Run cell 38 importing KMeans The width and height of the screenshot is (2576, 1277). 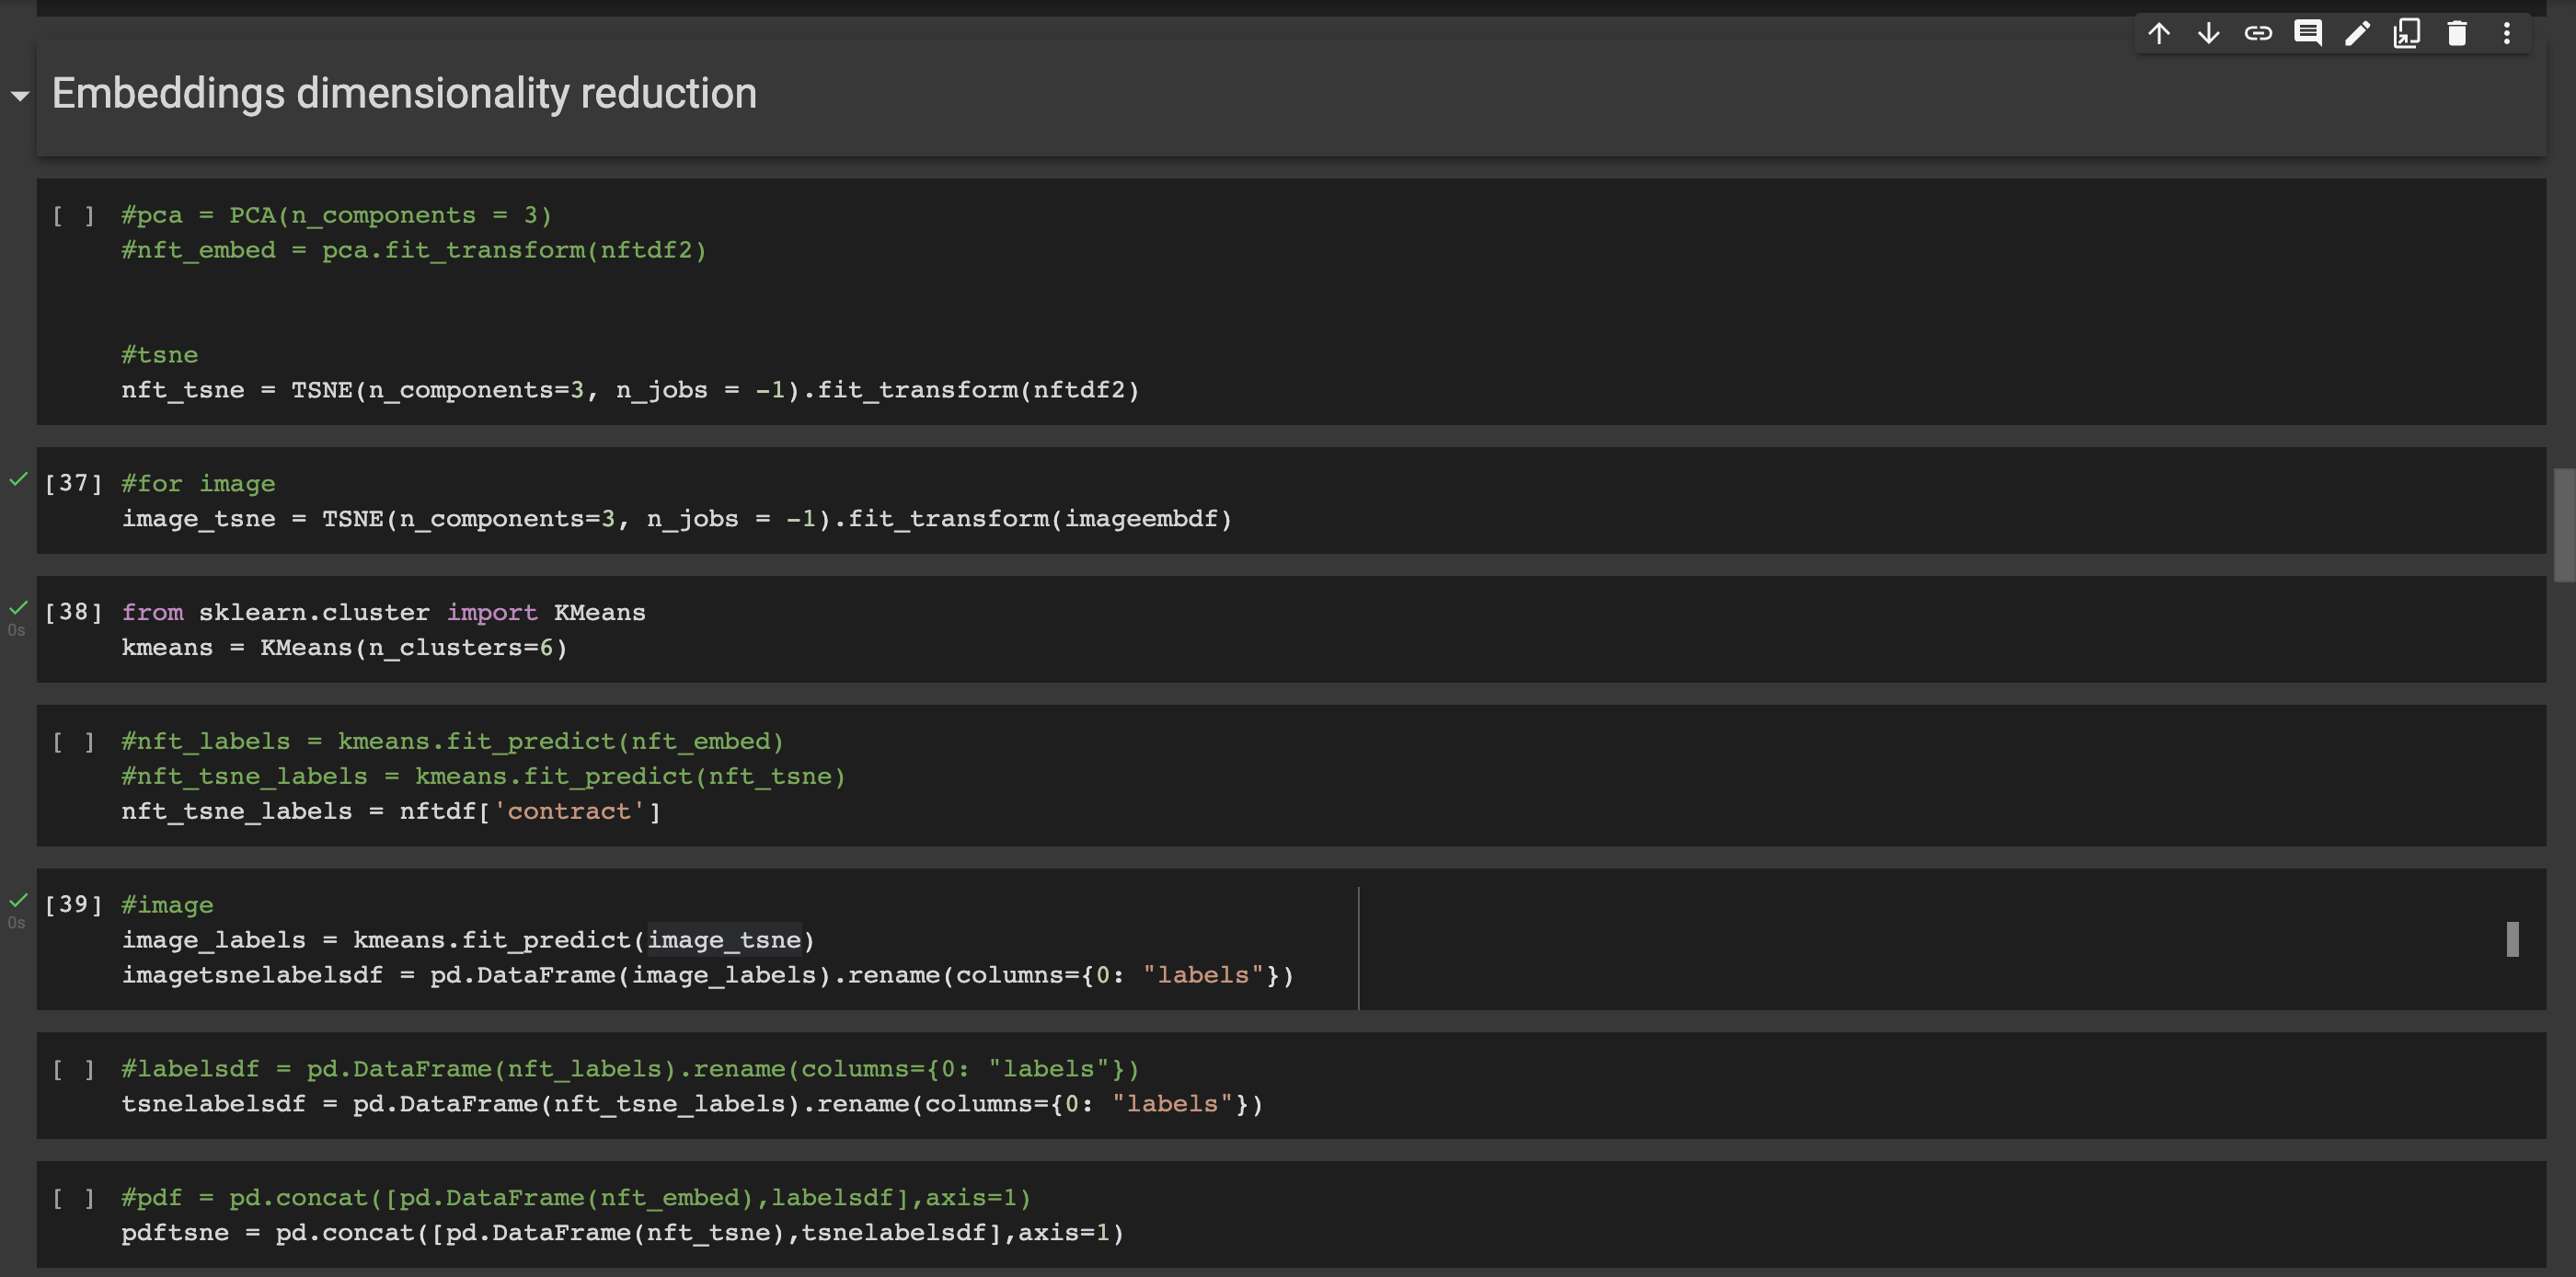(73, 613)
